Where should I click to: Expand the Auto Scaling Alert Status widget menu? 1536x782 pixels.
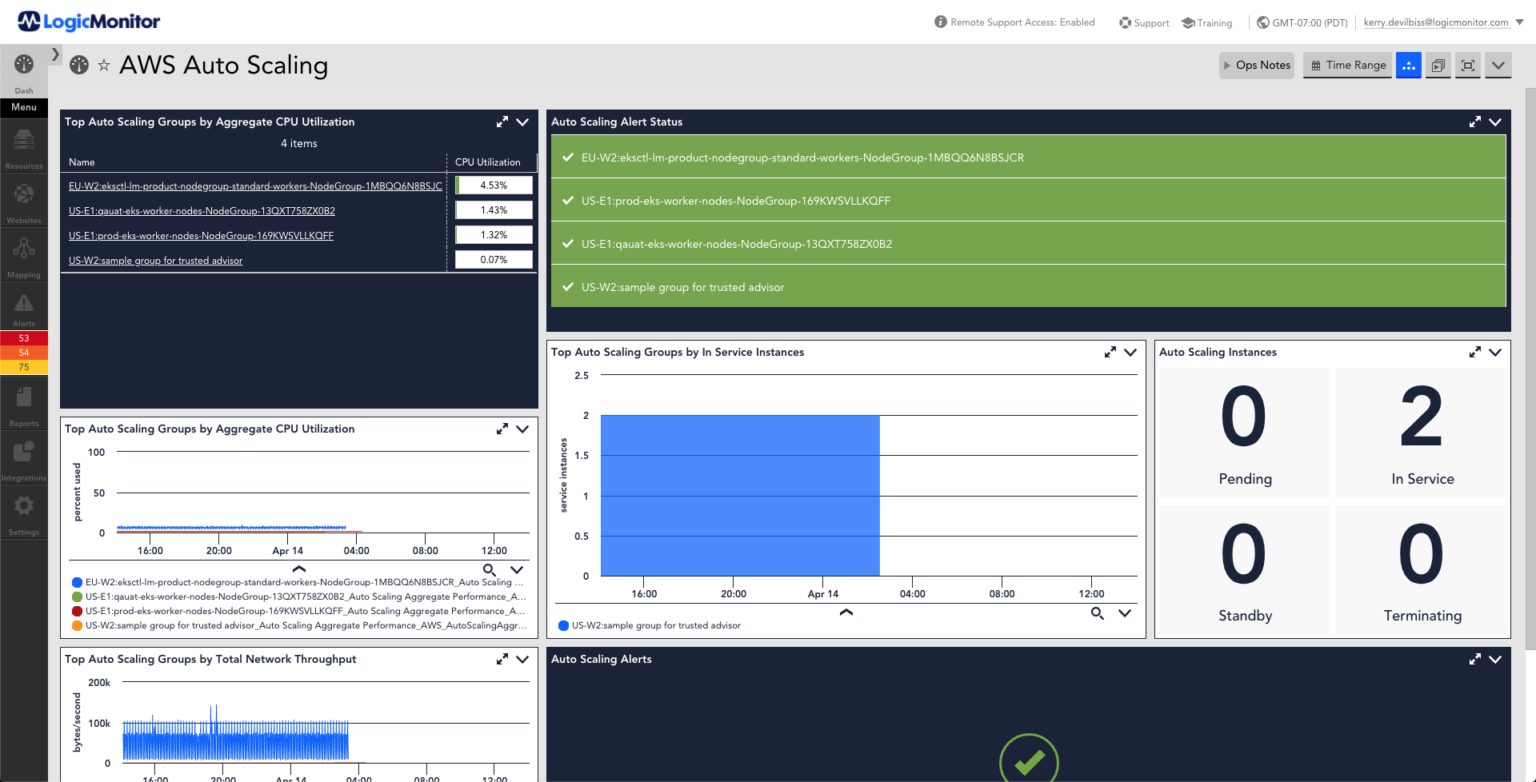[1496, 121]
